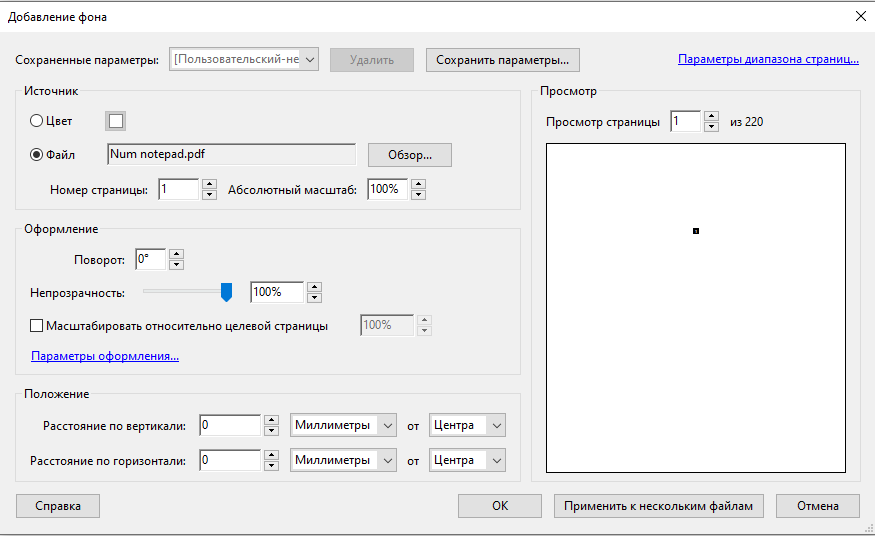Click the Отмена button
The image size is (875, 536).
point(818,506)
